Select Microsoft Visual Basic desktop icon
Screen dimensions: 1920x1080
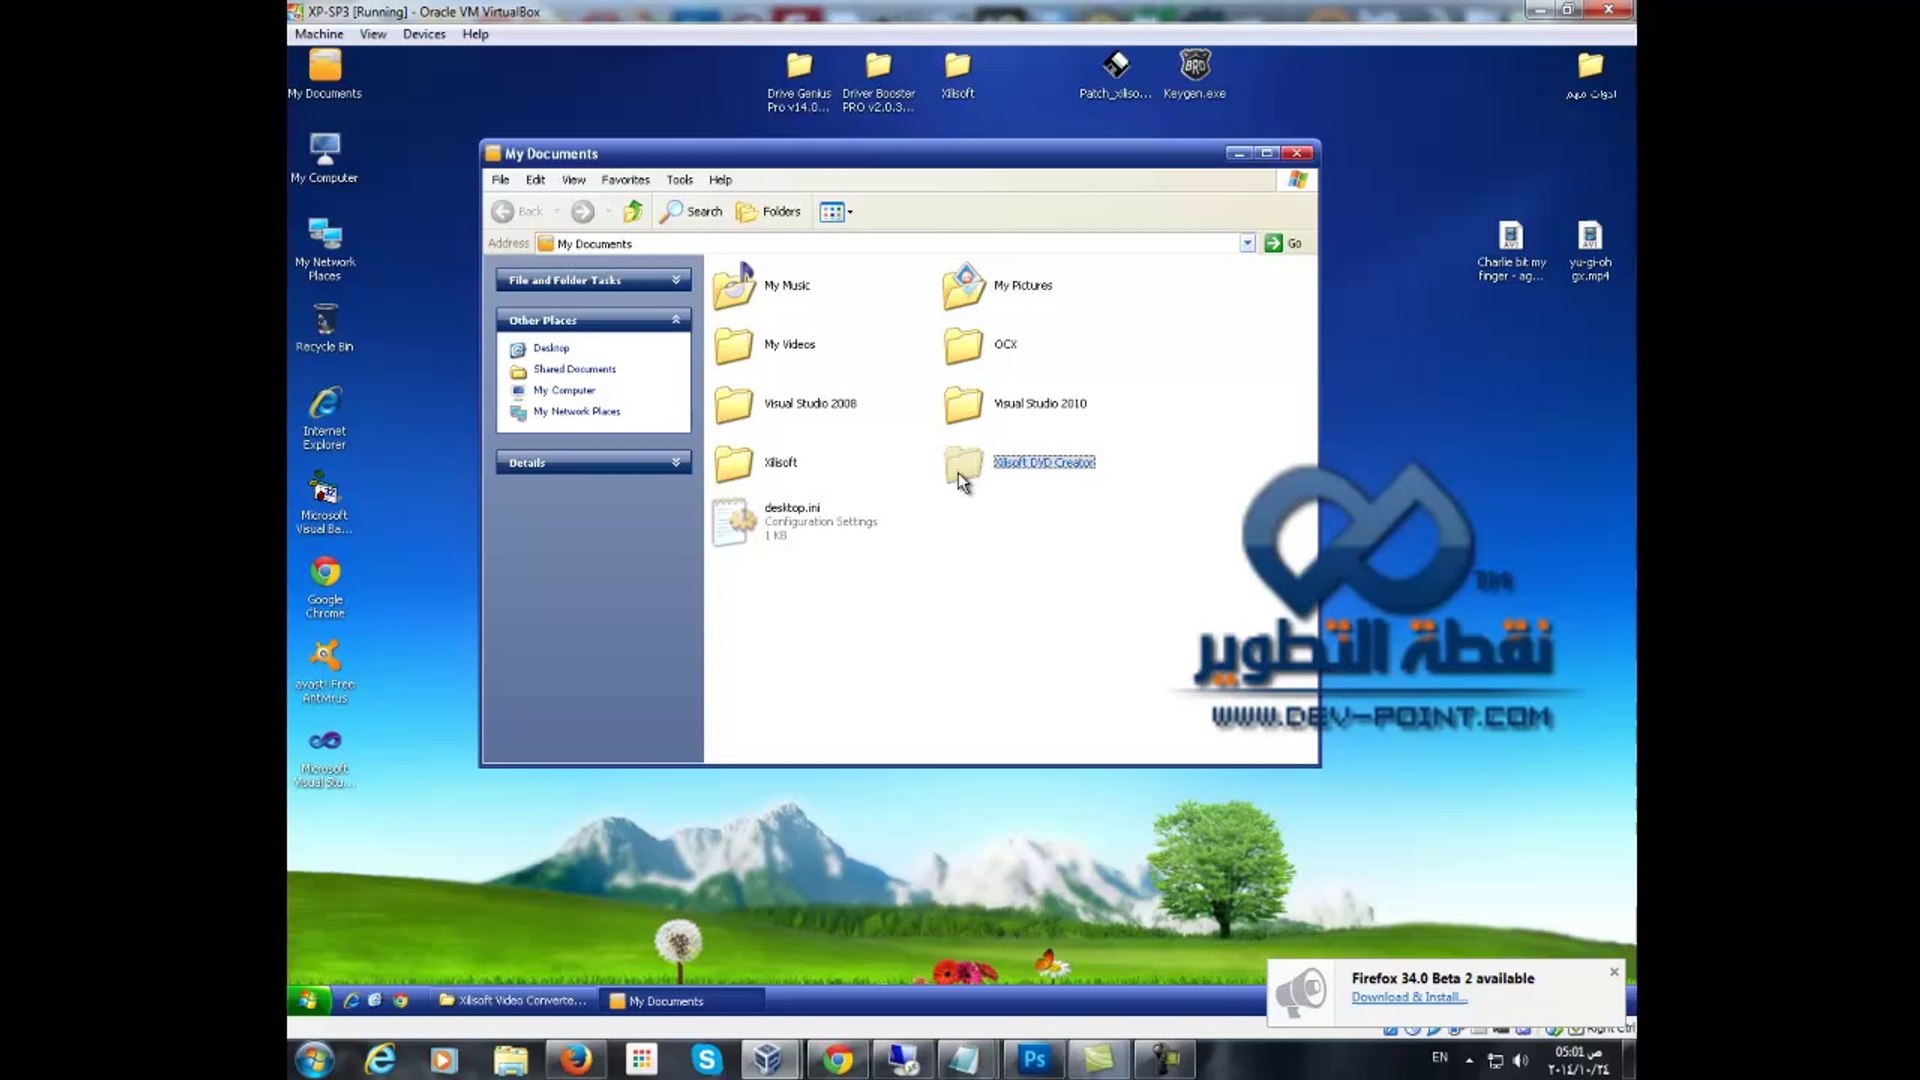[x=324, y=502]
